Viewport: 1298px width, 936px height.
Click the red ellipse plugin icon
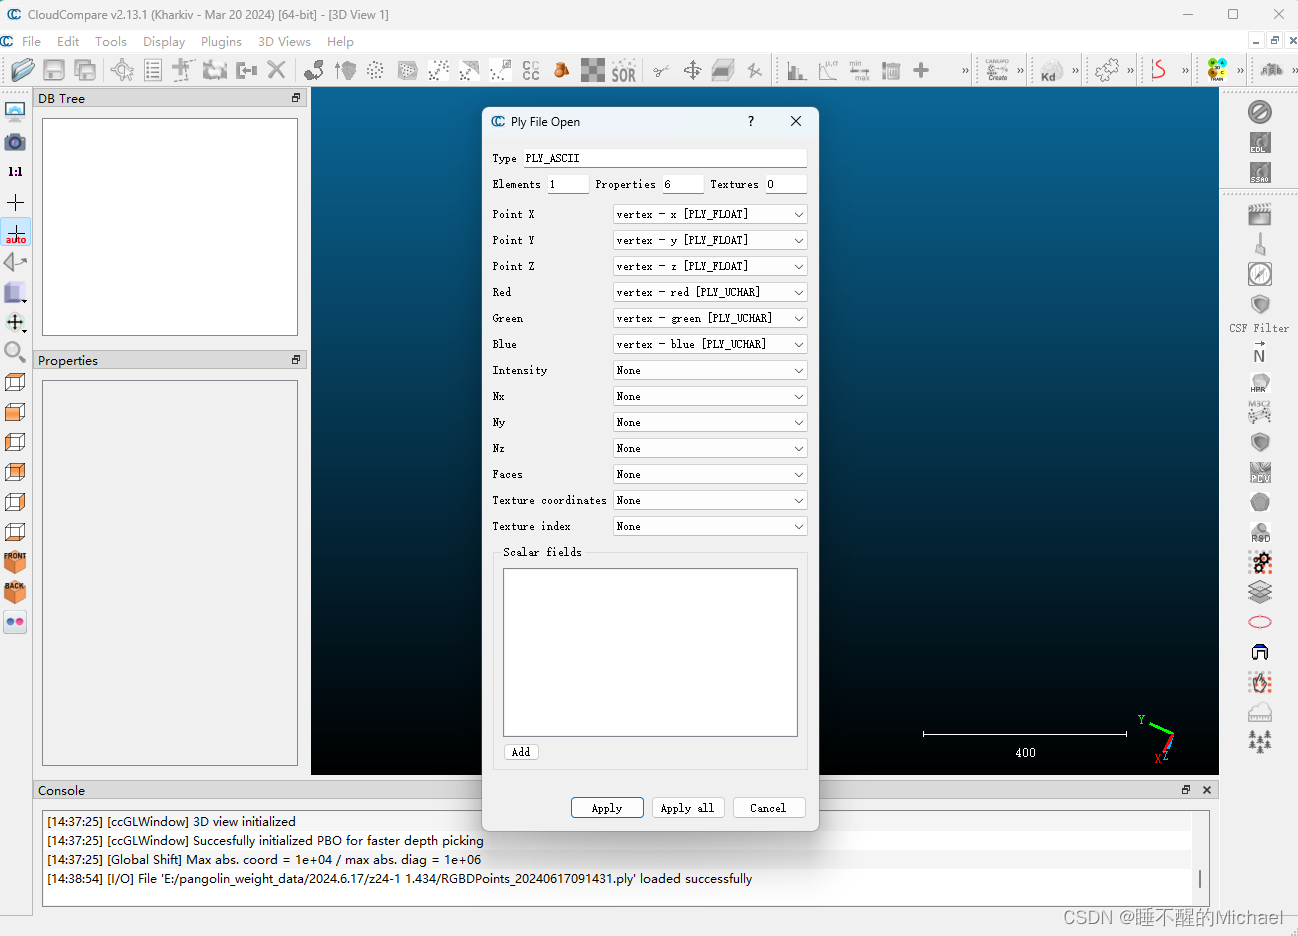click(1260, 622)
